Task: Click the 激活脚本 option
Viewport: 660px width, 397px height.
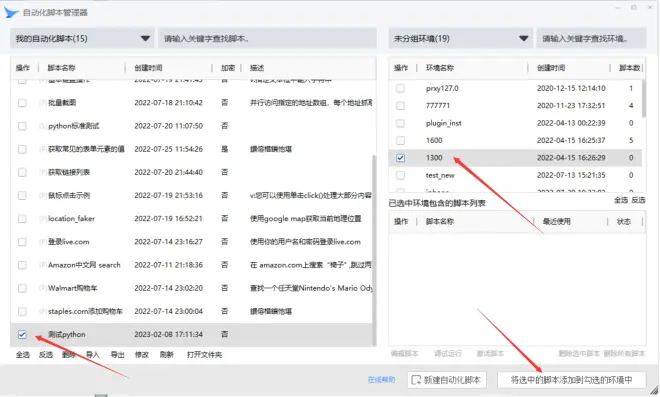Action: [x=490, y=353]
